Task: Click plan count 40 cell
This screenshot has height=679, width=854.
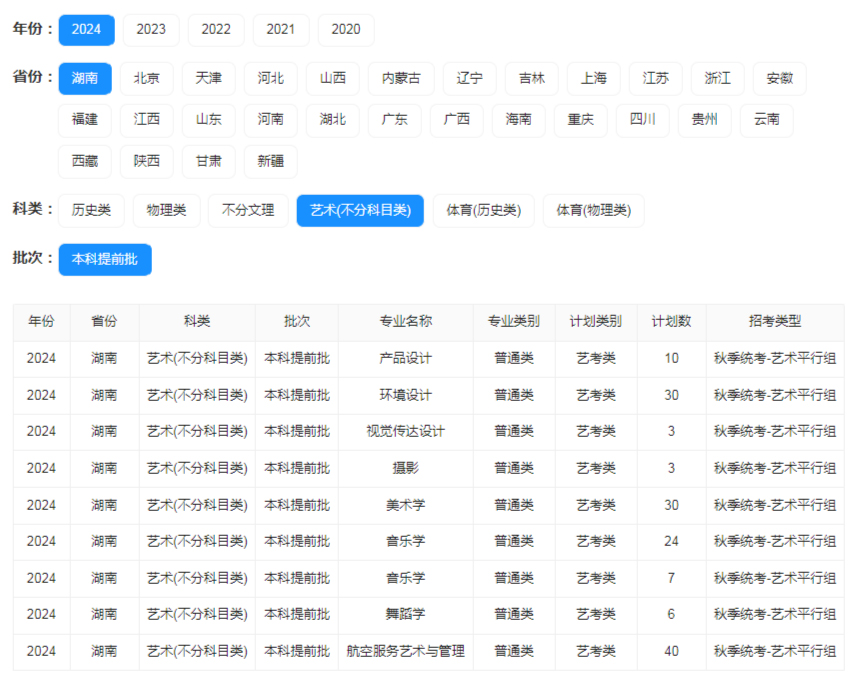Action: (672, 652)
